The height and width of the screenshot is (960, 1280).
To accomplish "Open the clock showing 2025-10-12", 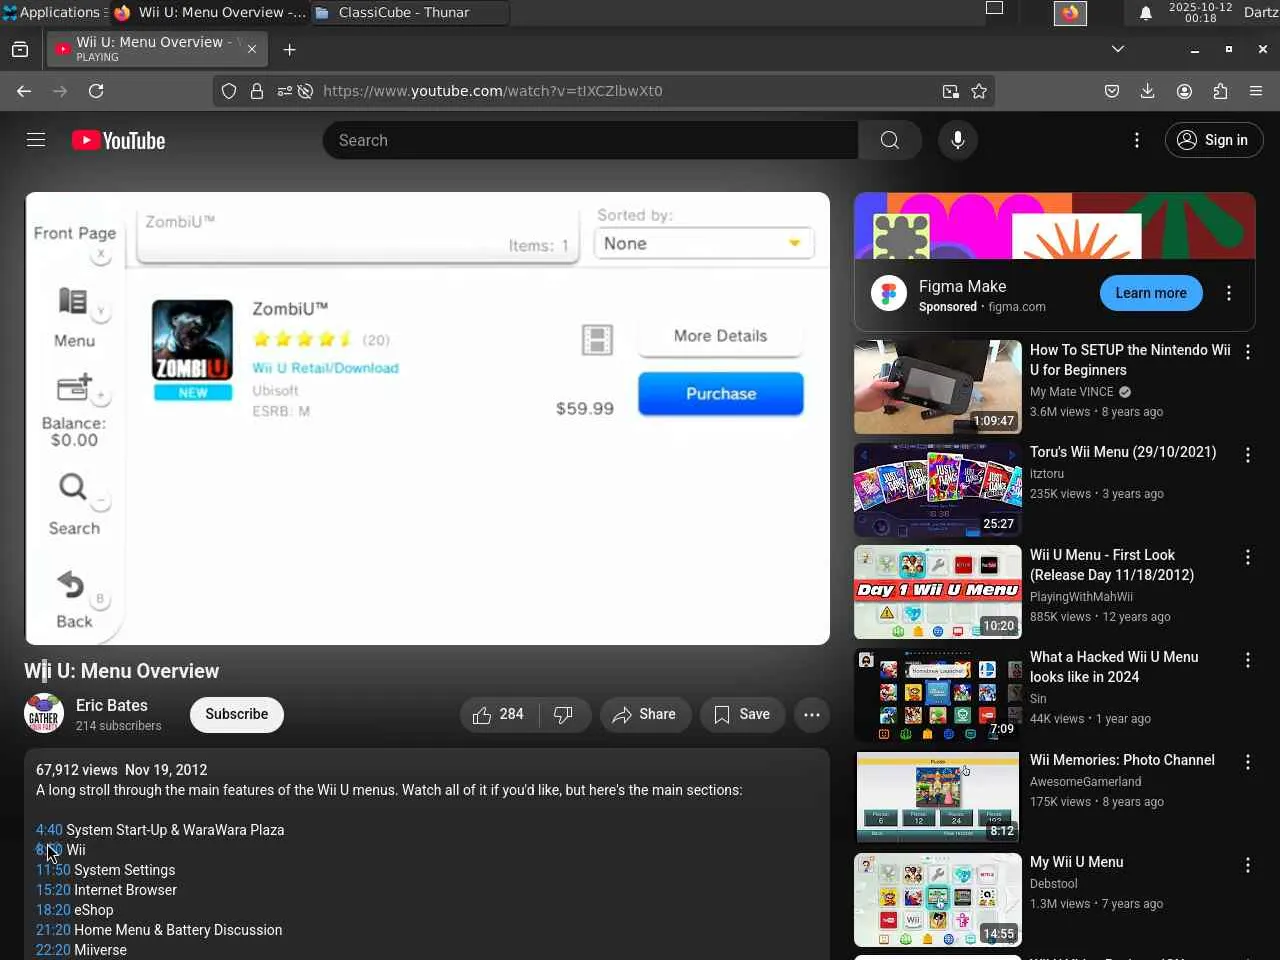I will (1200, 12).
